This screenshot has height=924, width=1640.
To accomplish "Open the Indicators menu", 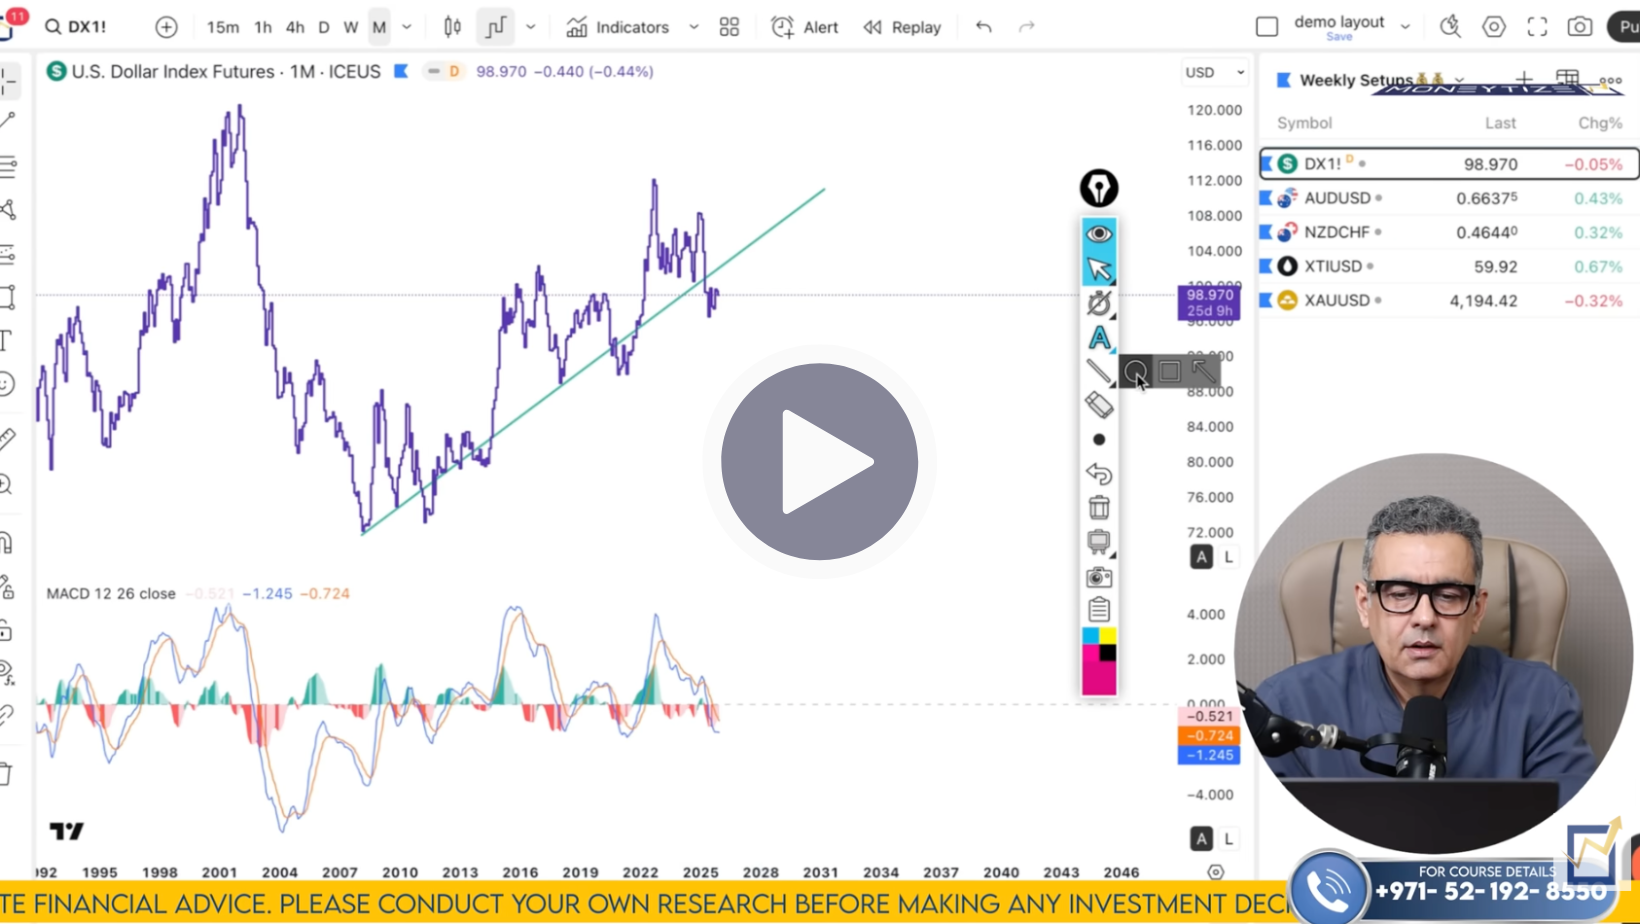I will pyautogui.click(x=618, y=27).
